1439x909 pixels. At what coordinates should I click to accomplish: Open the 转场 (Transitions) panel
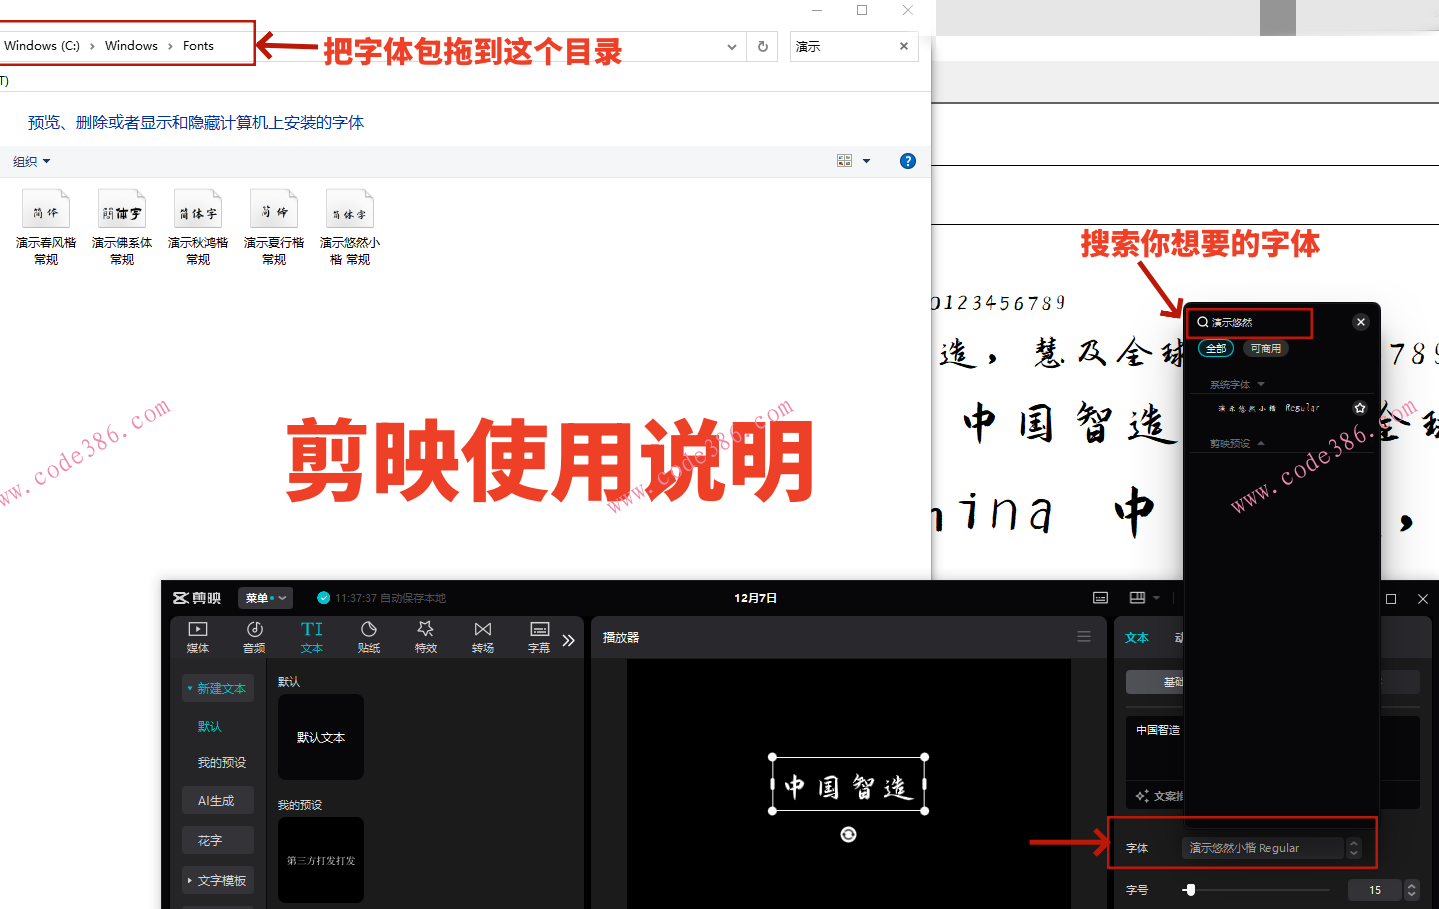483,636
